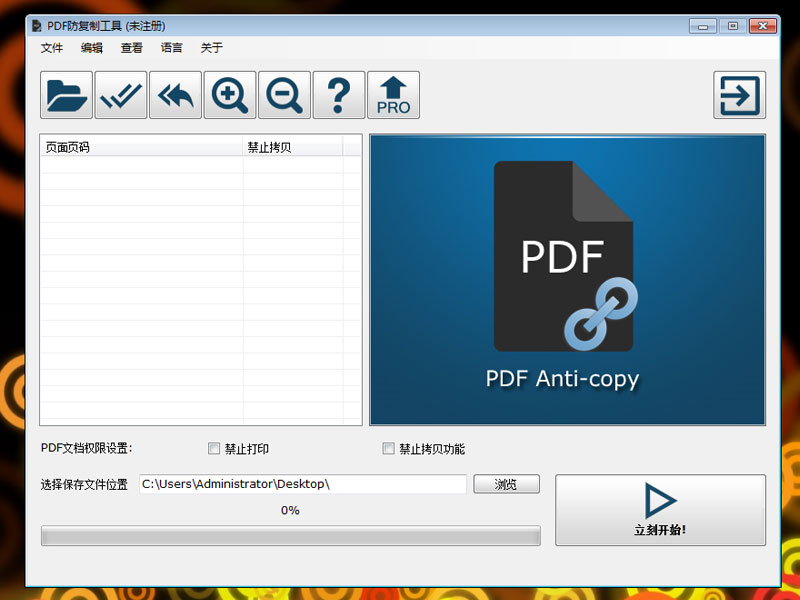Enable the 禁止打印 checkbox
Viewport: 800px width, 600px height.
click(214, 449)
